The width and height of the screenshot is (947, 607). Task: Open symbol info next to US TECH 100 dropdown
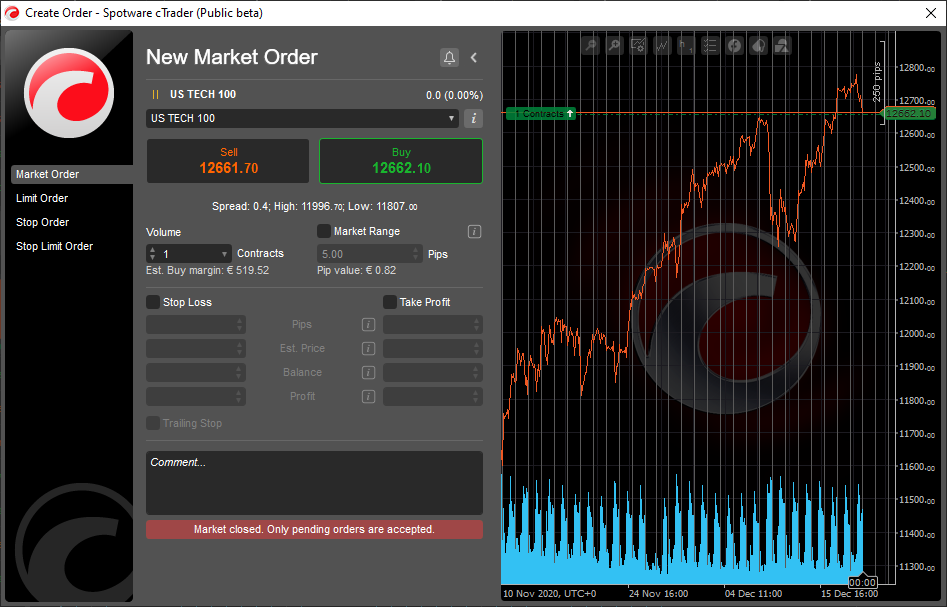pyautogui.click(x=474, y=118)
